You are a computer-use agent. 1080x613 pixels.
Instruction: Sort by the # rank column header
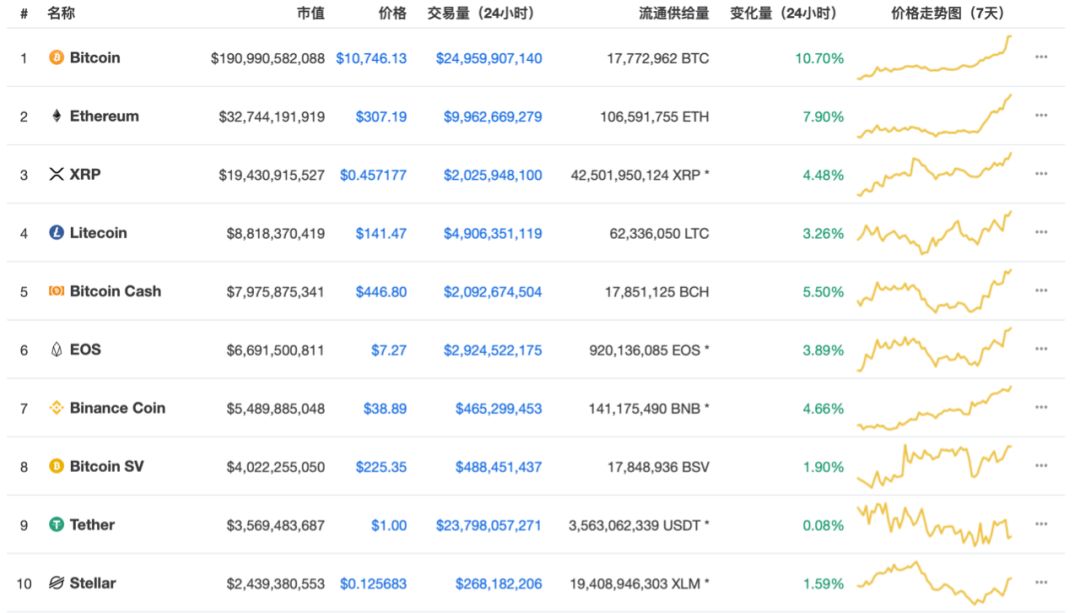click(23, 13)
